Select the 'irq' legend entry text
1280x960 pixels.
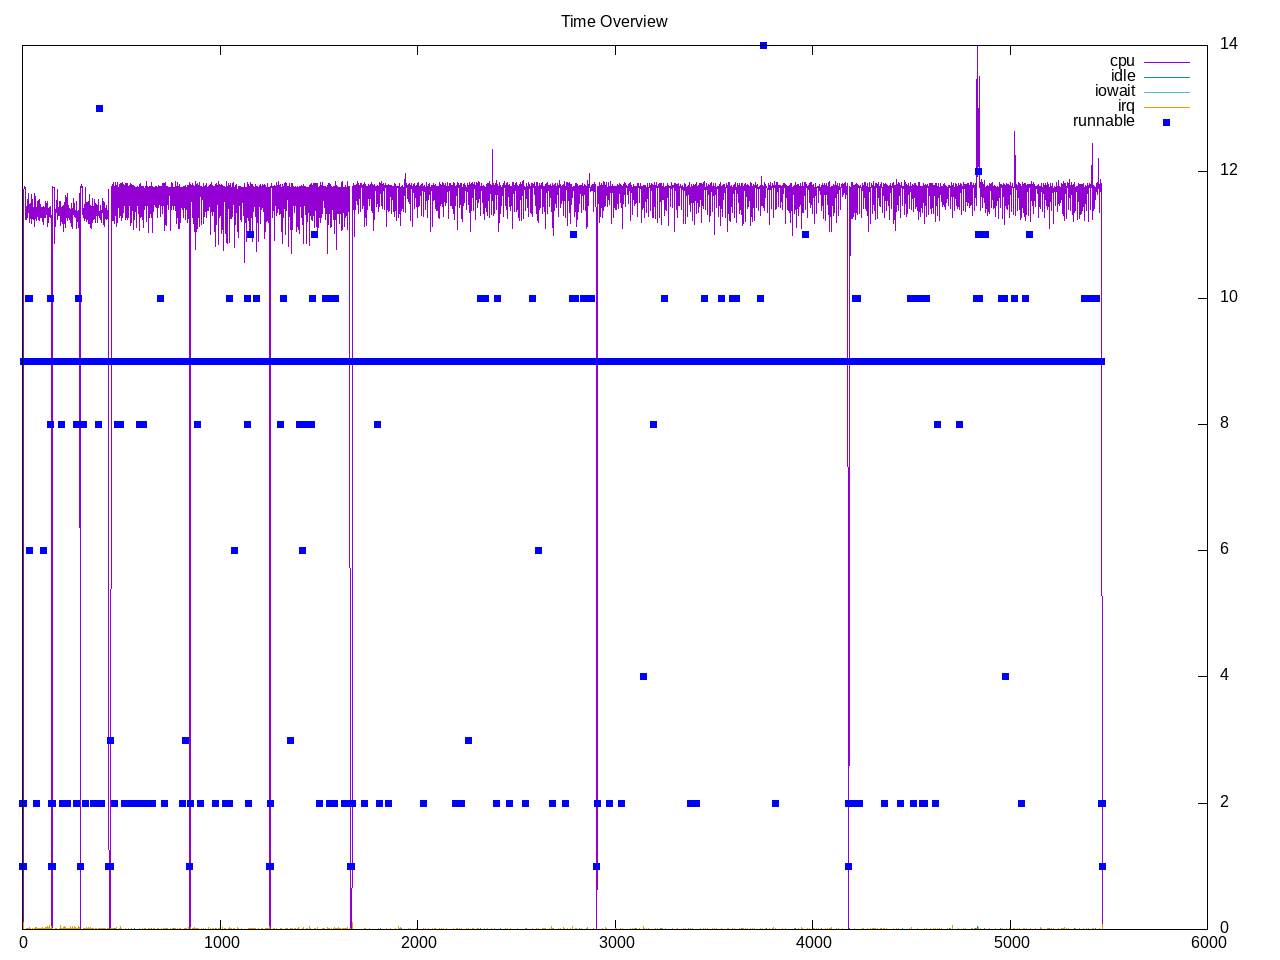pyautogui.click(x=1125, y=106)
